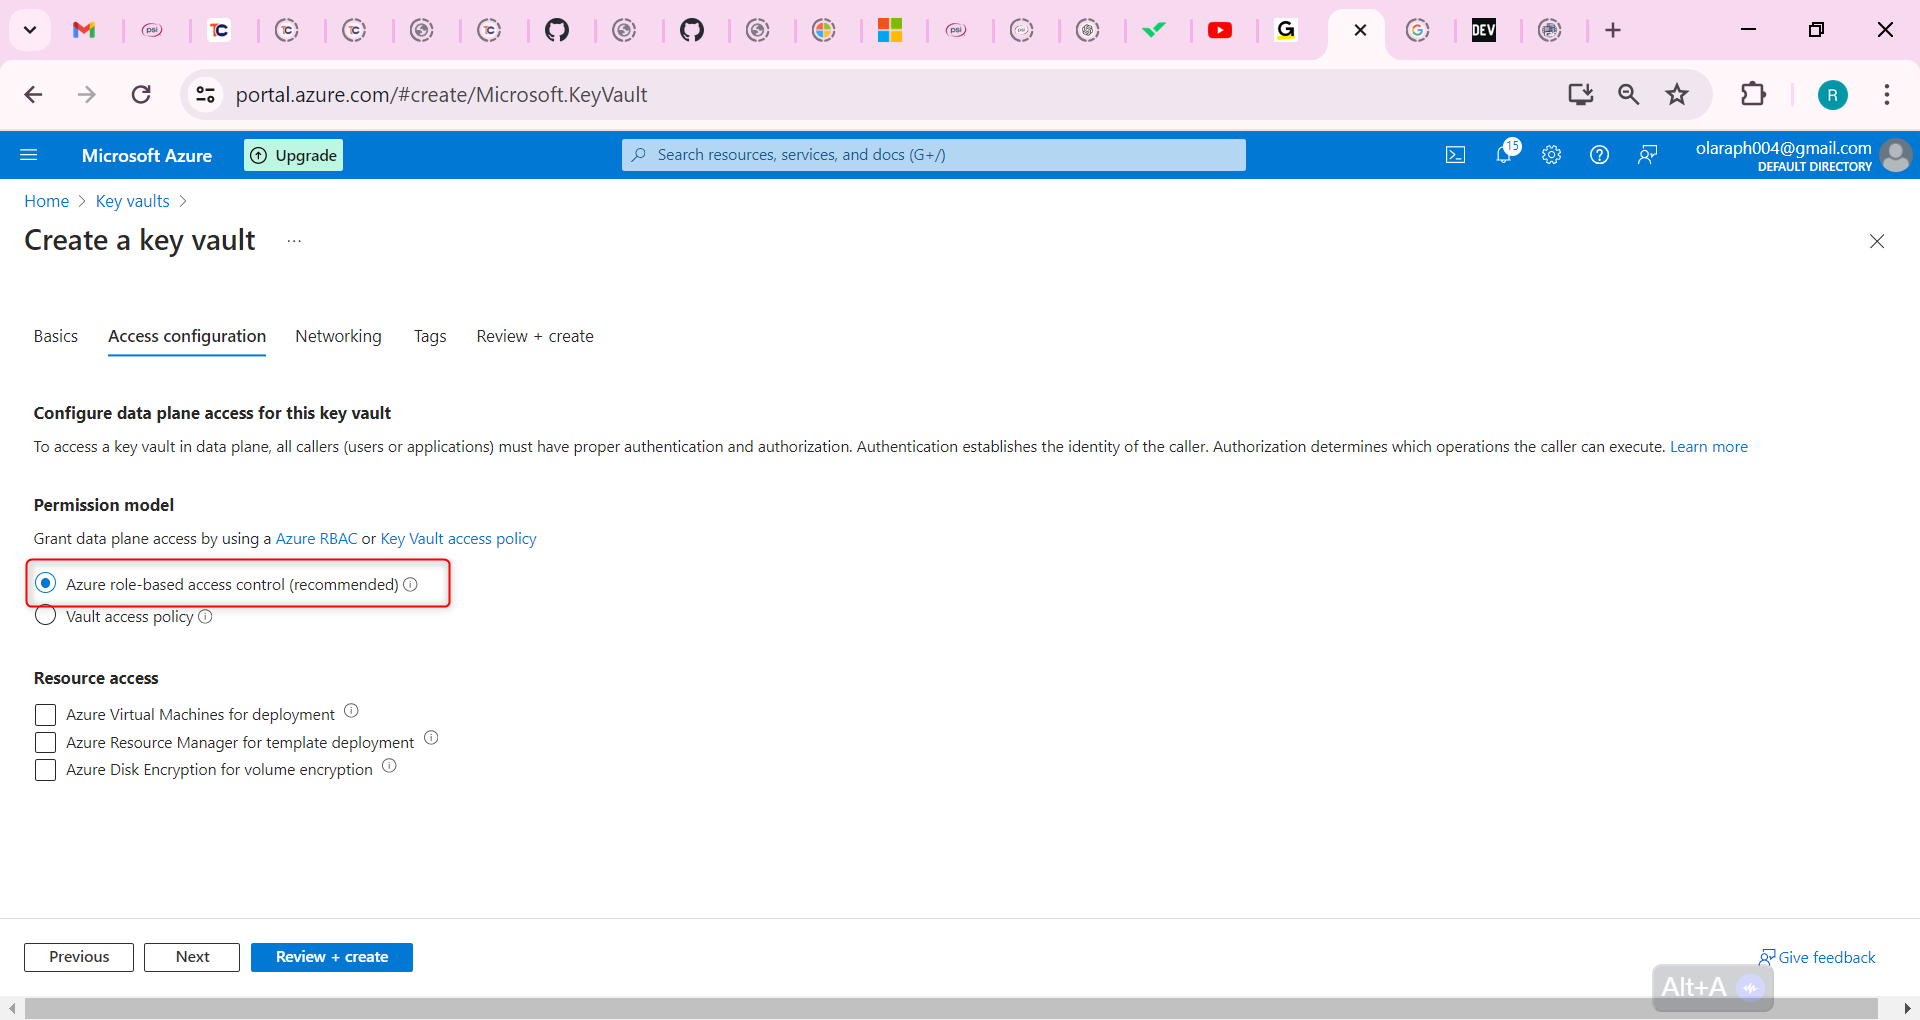Open the Key Vault access policy link
Image resolution: width=1920 pixels, height=1020 pixels.
(458, 538)
